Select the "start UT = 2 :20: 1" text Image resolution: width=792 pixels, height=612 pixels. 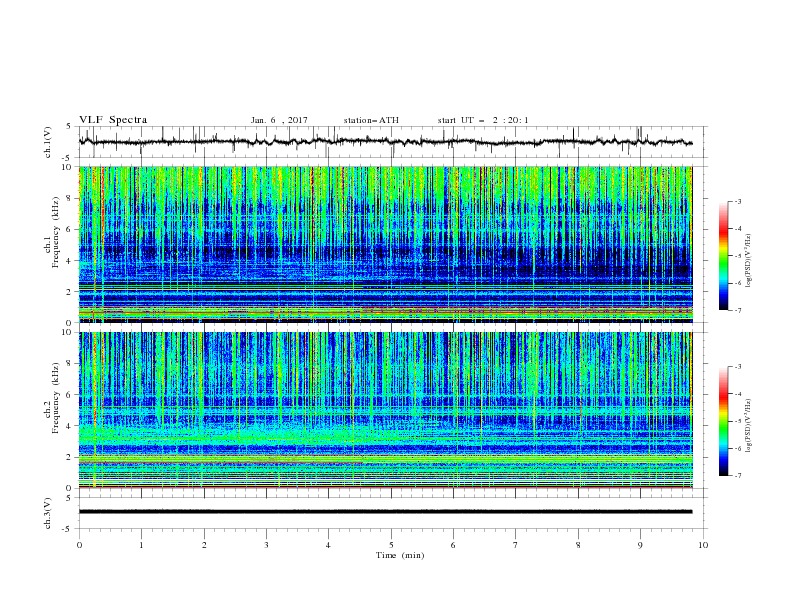pyautogui.click(x=483, y=120)
